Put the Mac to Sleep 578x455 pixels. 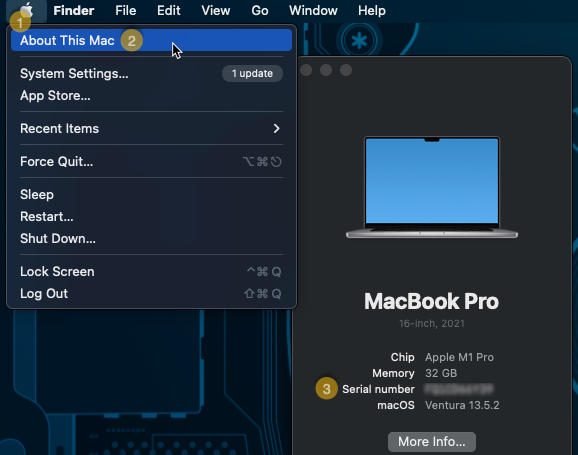[152, 194]
